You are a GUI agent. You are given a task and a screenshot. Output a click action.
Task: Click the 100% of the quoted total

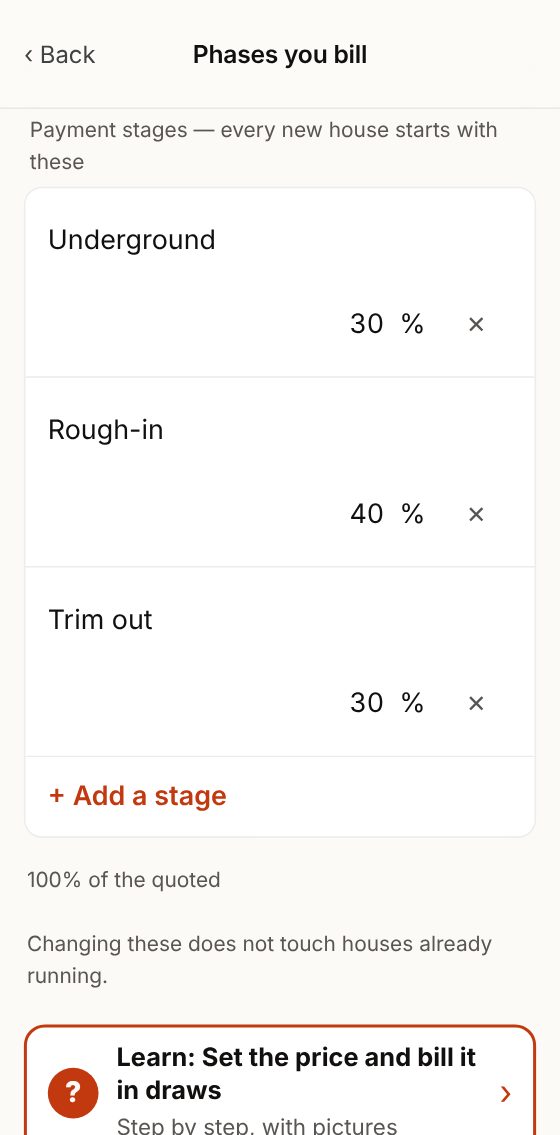point(124,880)
